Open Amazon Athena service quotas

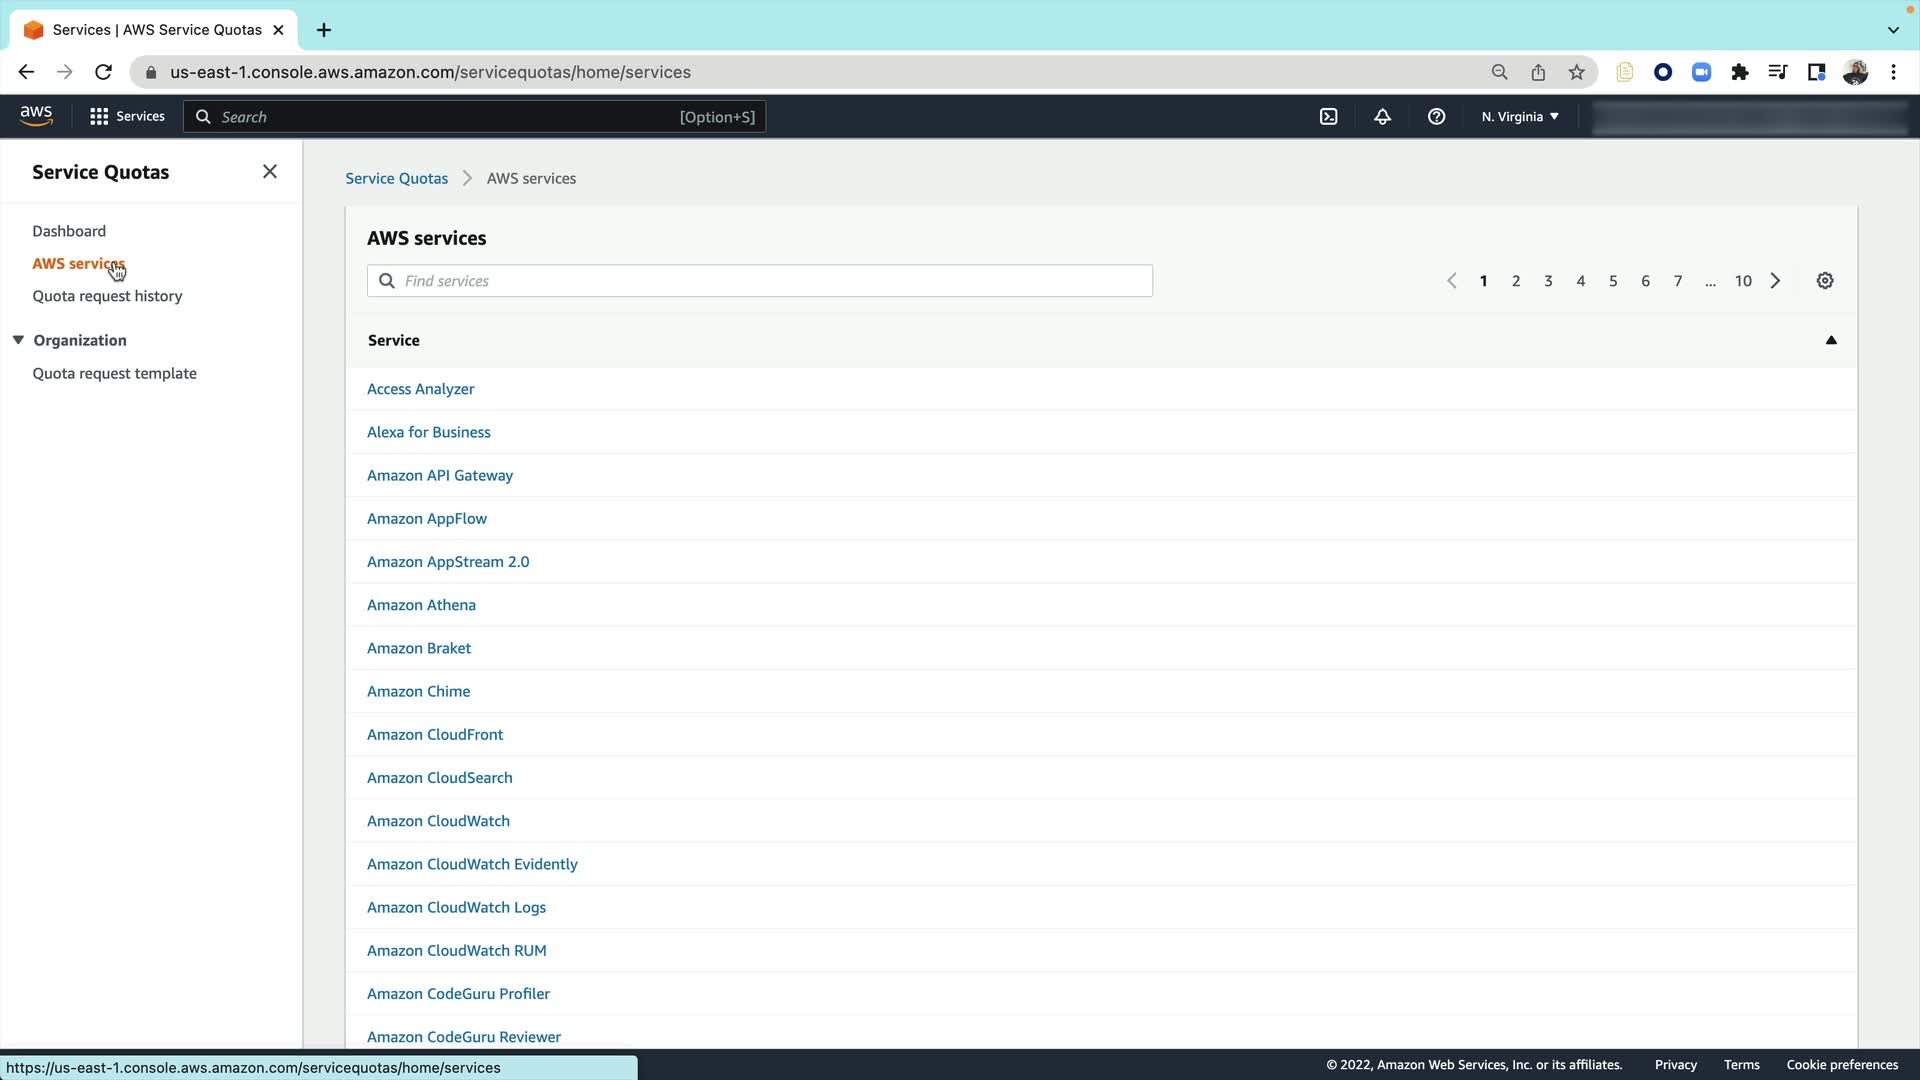point(421,605)
